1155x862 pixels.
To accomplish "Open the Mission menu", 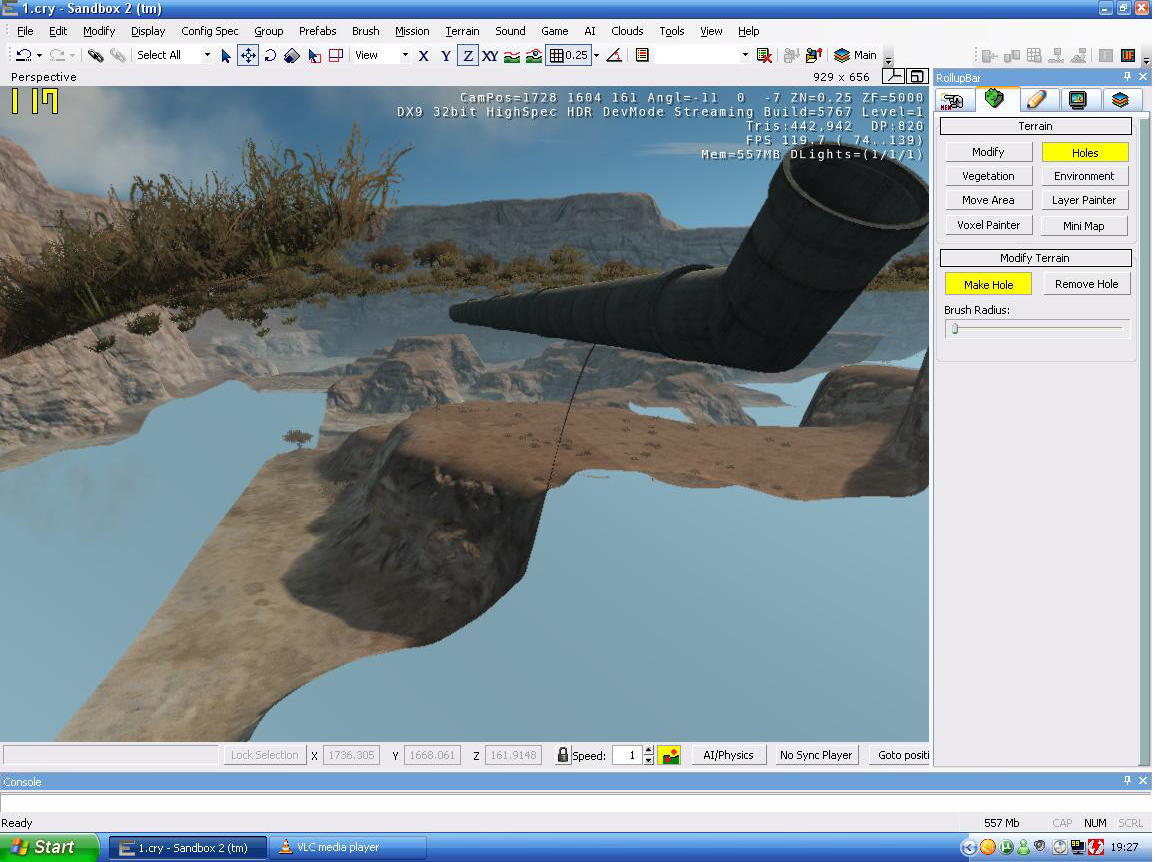I will pos(412,31).
